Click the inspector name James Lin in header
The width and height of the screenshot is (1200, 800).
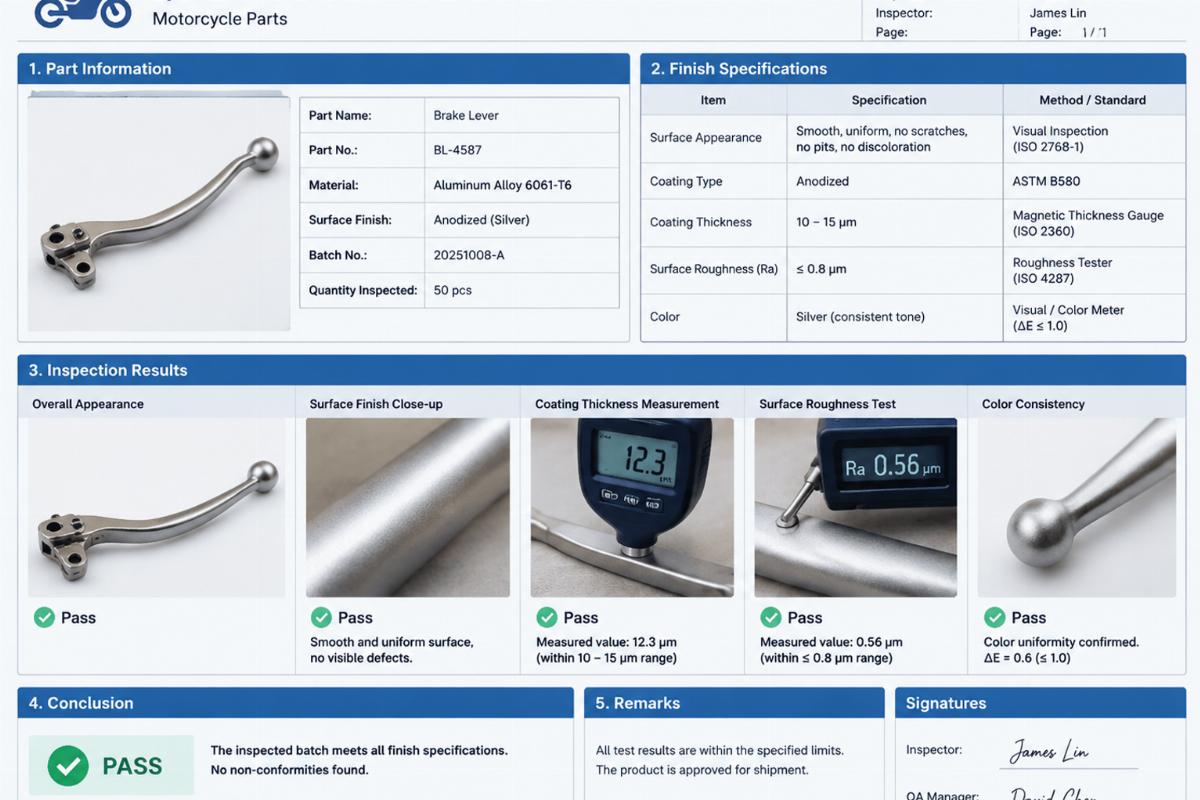(x=1056, y=13)
